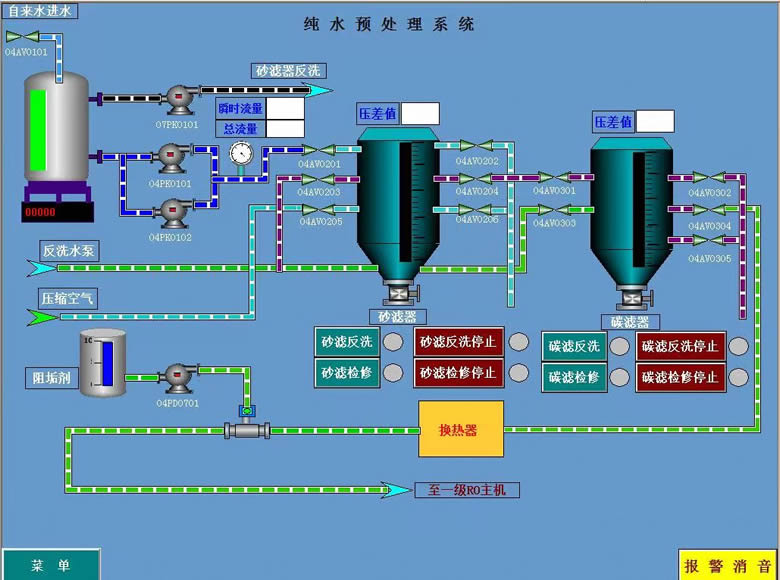
Task: Open the 菜单 menu button
Action: [x=51, y=566]
